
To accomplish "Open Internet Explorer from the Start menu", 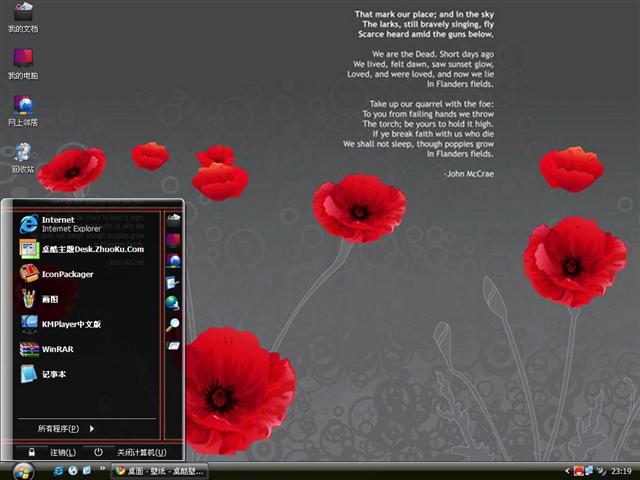I will pos(60,224).
